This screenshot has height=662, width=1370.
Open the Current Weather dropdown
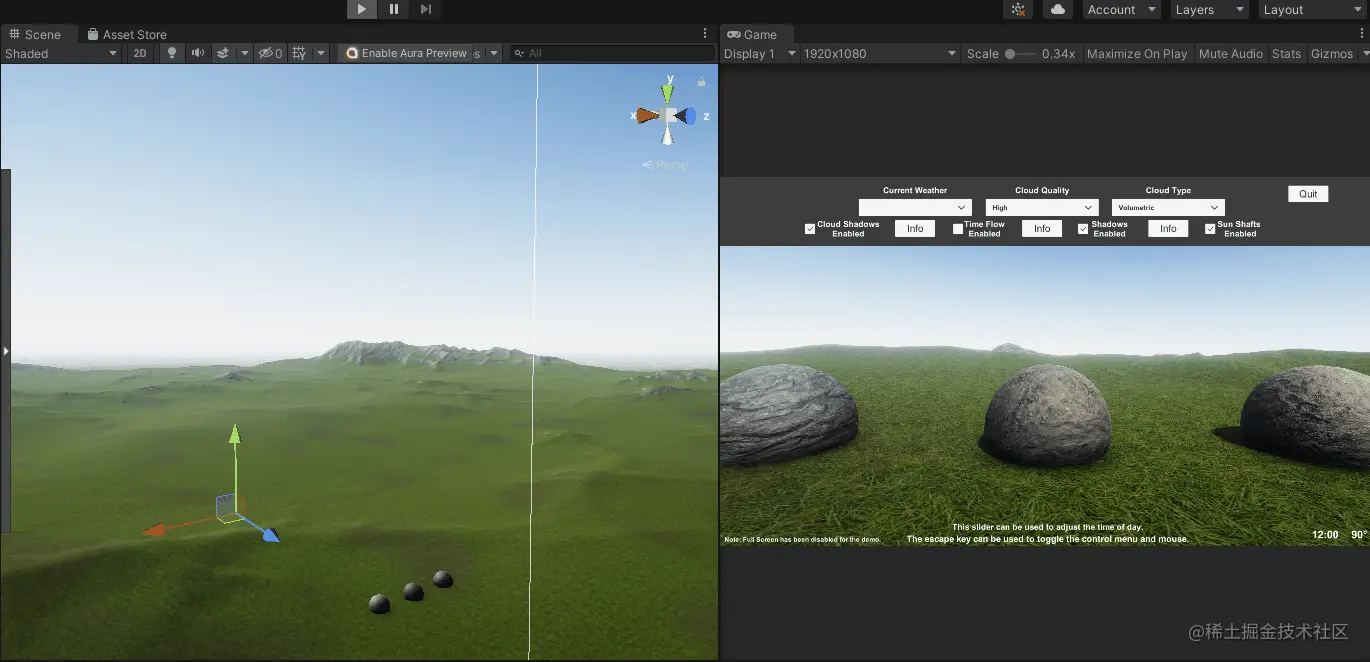click(x=915, y=207)
